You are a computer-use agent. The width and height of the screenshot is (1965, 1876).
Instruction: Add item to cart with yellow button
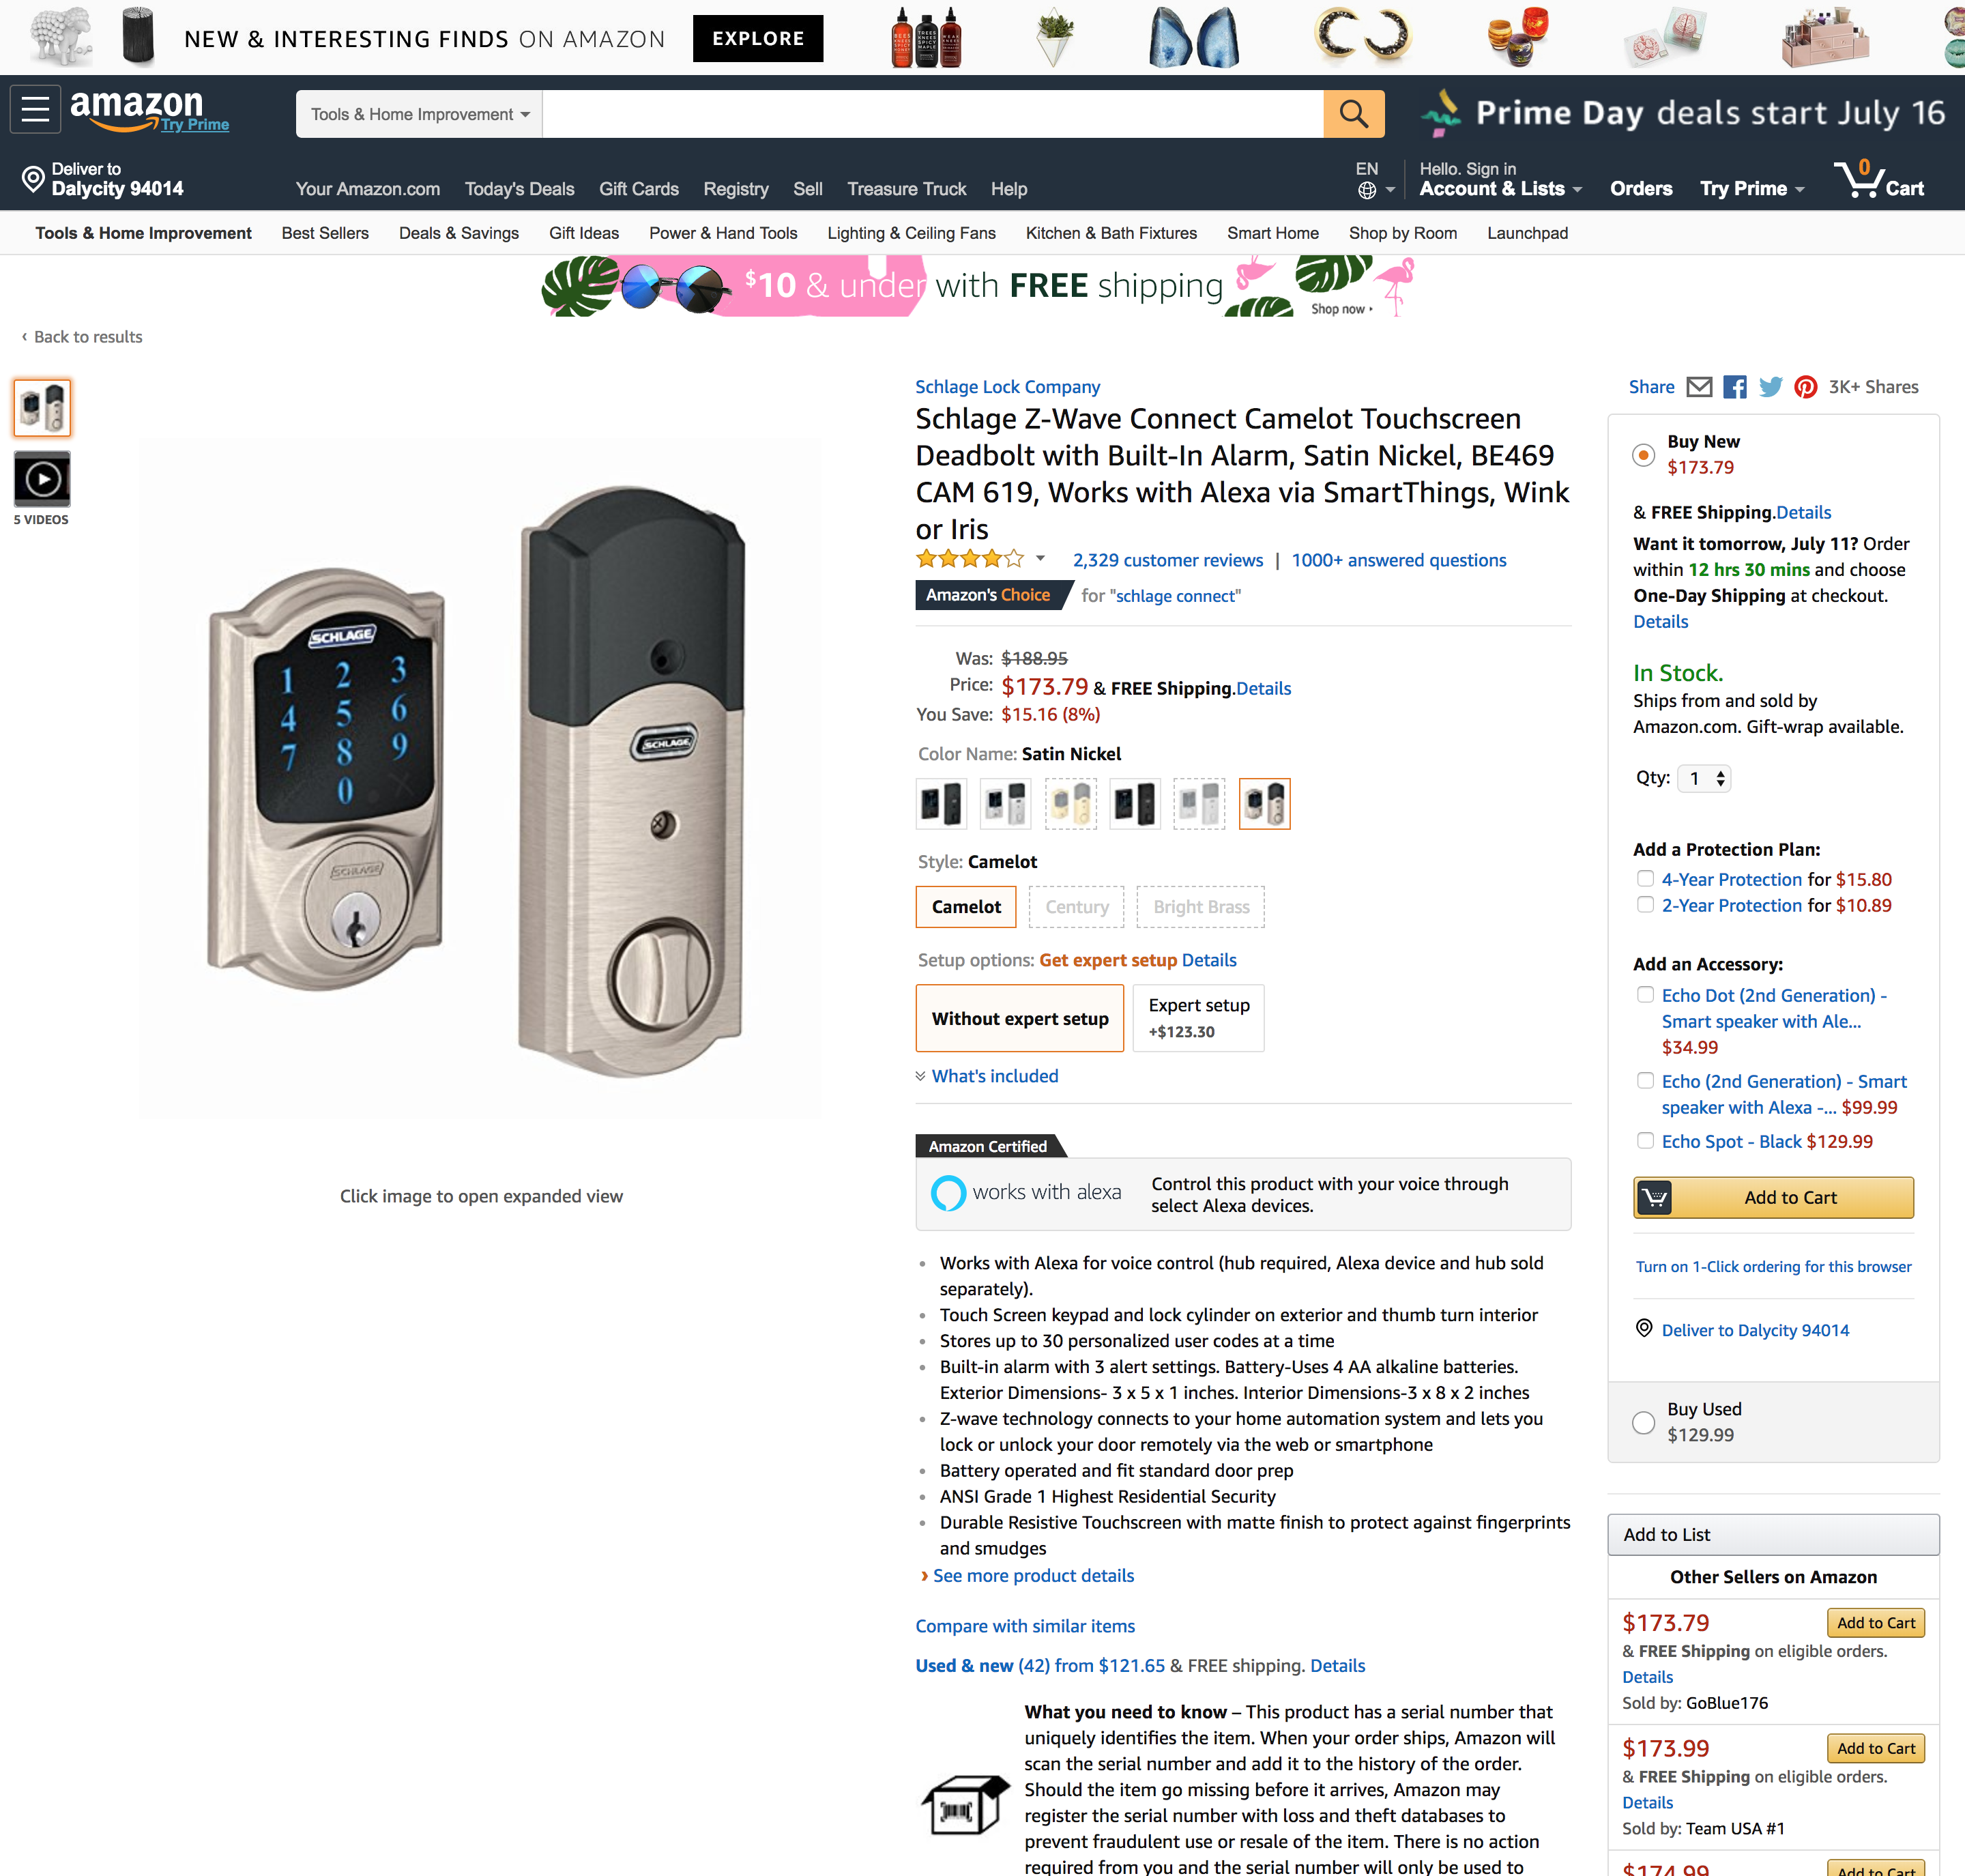[x=1773, y=1197]
